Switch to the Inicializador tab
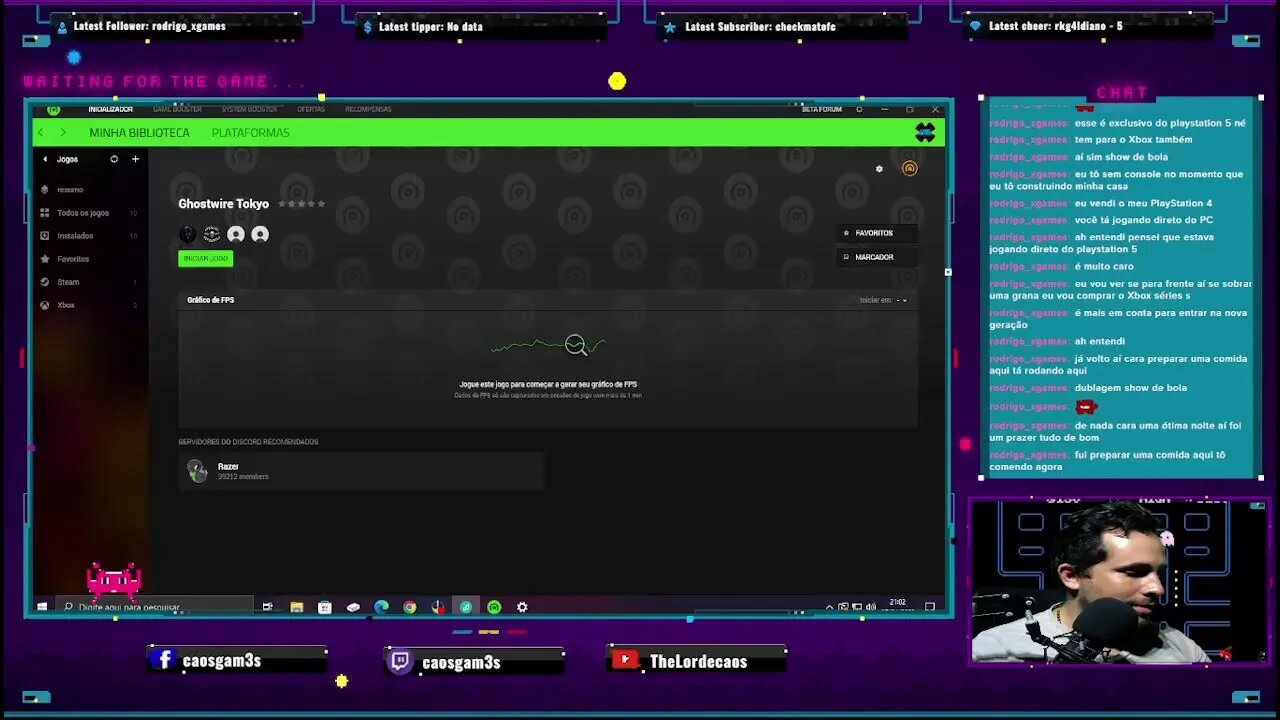Image resolution: width=1280 pixels, height=720 pixels. pos(110,109)
